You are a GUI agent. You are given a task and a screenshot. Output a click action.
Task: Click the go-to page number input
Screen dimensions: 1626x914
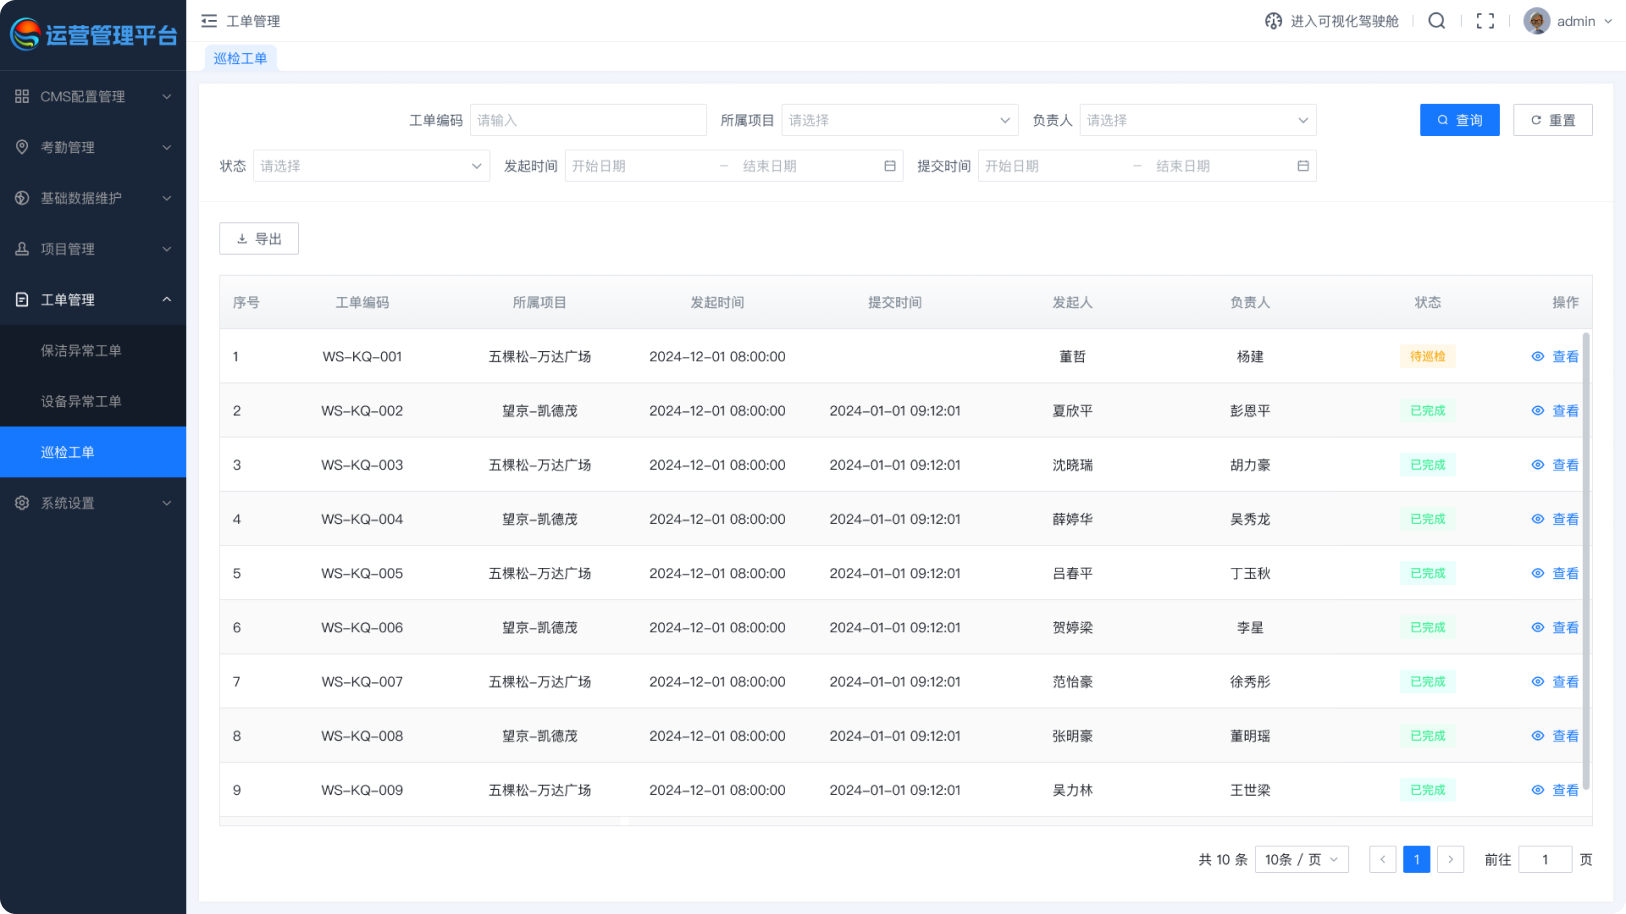tap(1545, 860)
